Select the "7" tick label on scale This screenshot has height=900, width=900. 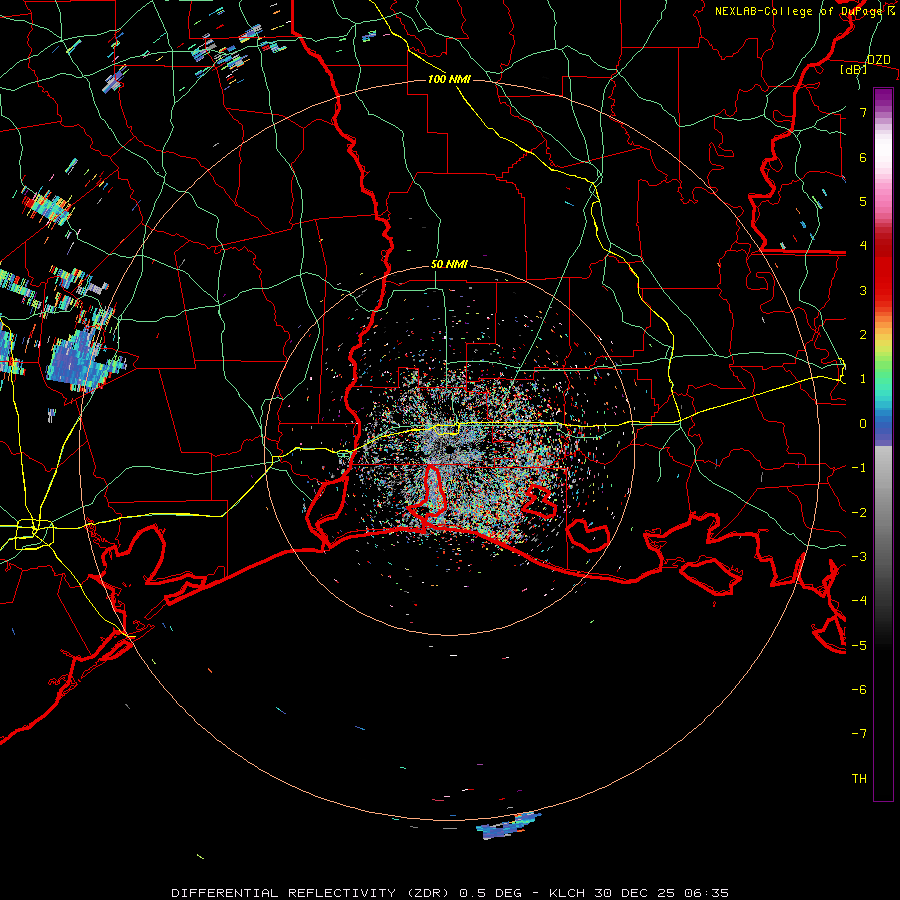click(863, 112)
